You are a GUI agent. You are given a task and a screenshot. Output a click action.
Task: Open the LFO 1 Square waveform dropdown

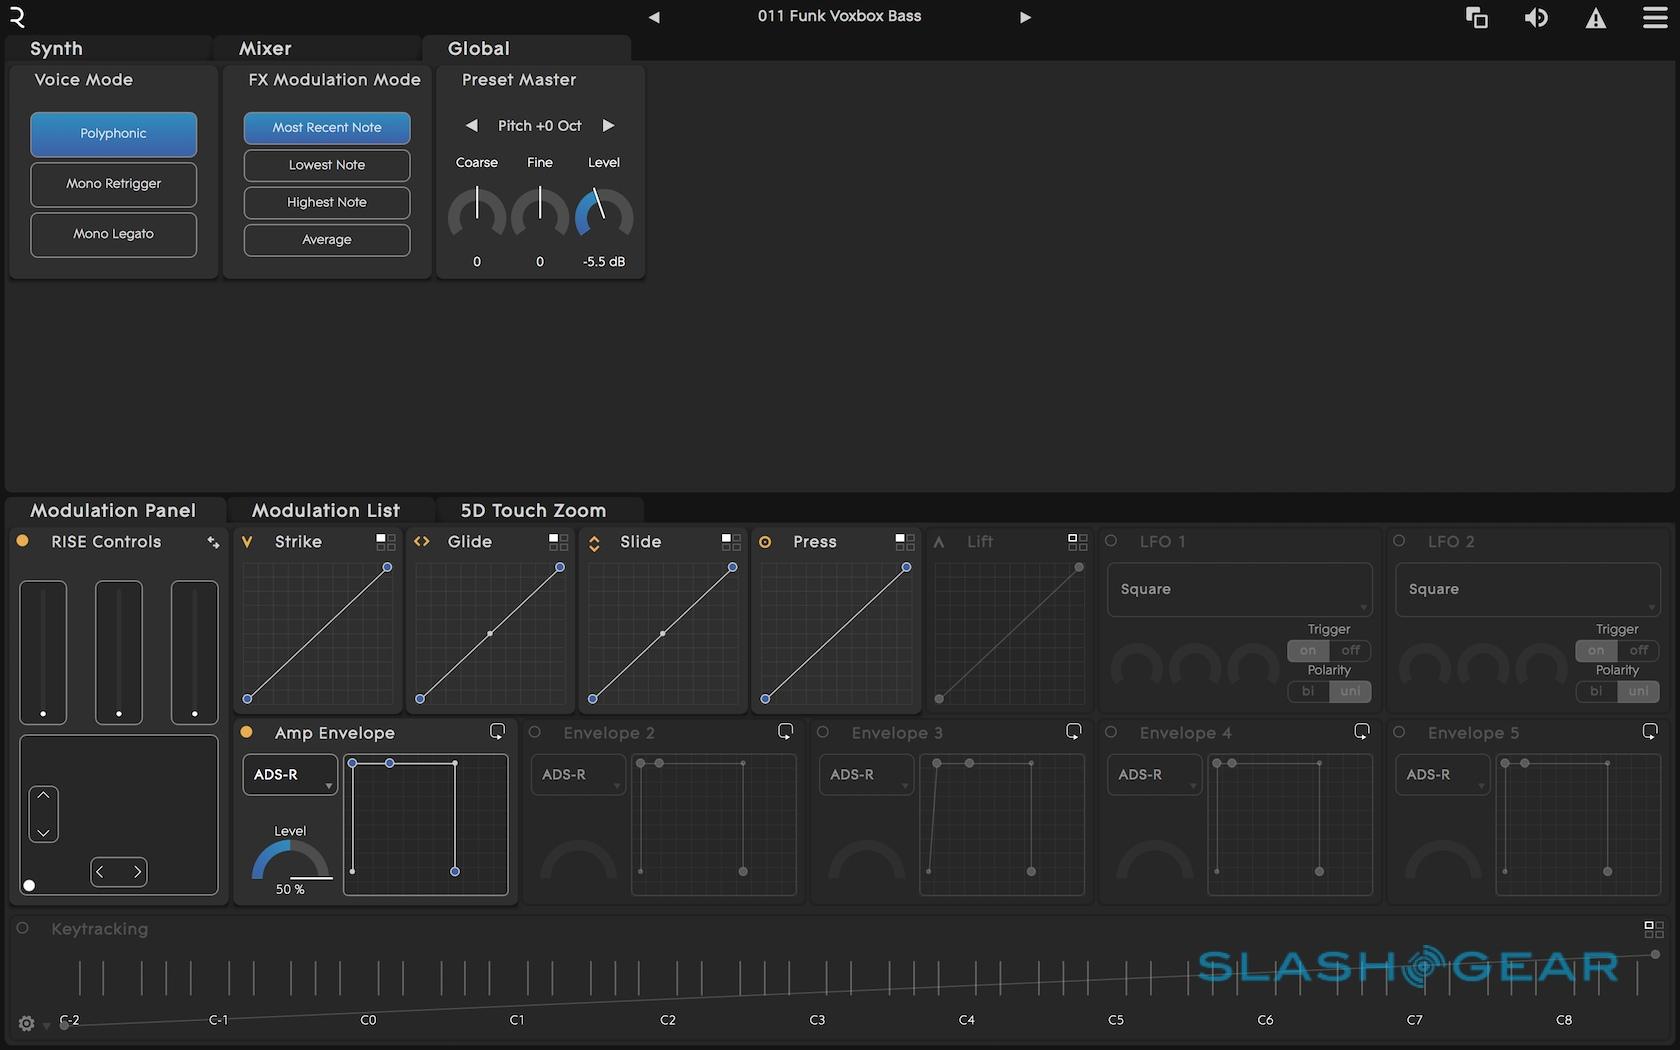coord(1239,589)
